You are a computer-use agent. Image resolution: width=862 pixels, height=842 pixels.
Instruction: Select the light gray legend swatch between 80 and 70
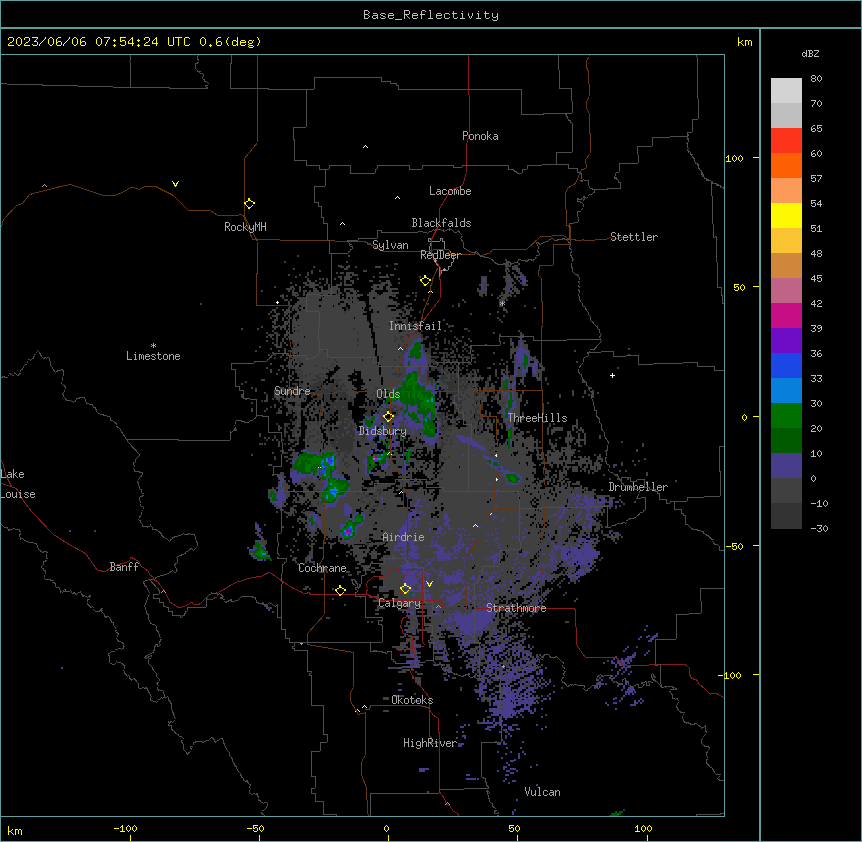click(786, 91)
